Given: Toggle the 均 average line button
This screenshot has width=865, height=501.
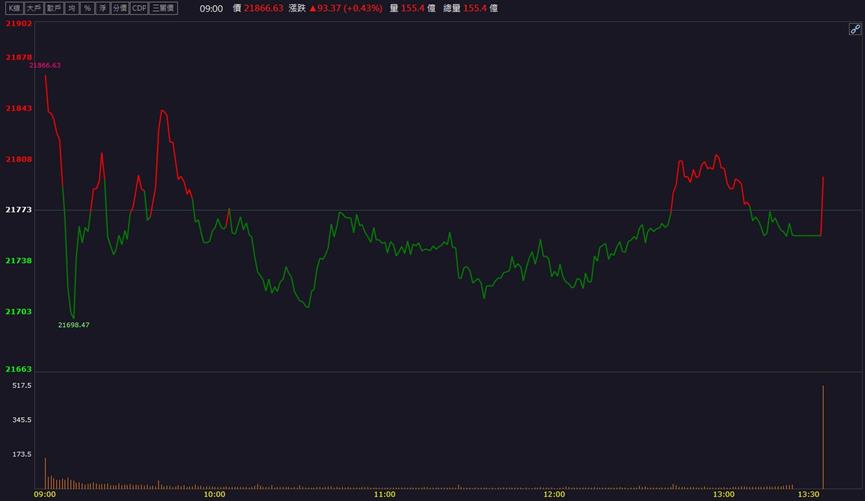Looking at the screenshot, I should [72, 8].
